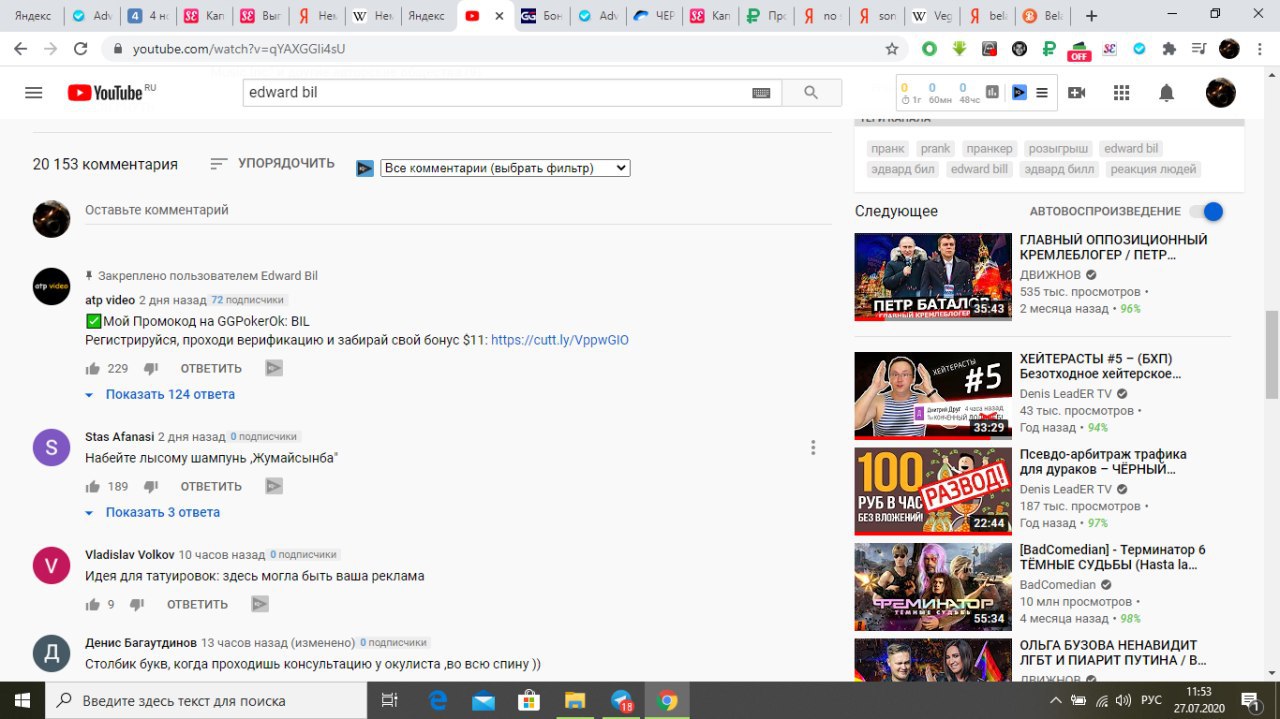The width and height of the screenshot is (1280, 719).
Task: Expand the 124 replies on pinned comment
Action: [160, 394]
